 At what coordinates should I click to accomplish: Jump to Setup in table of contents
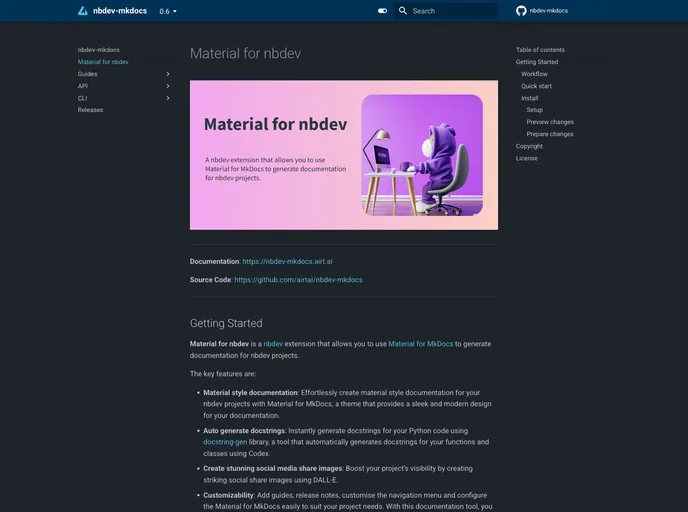click(534, 110)
